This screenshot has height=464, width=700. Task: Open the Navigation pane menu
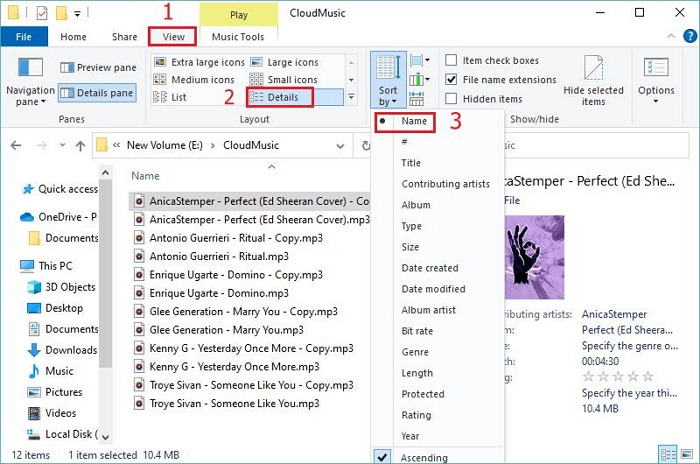29,82
